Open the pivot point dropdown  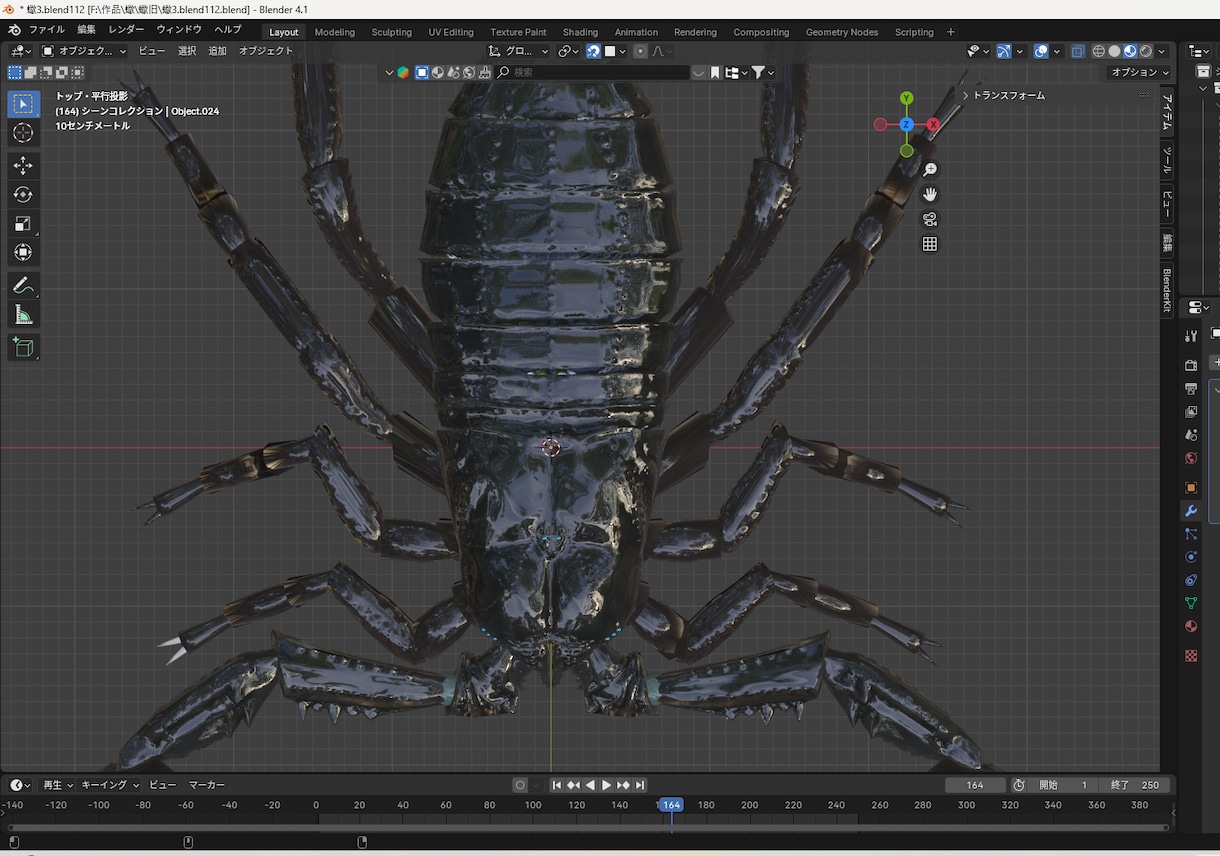(x=568, y=51)
